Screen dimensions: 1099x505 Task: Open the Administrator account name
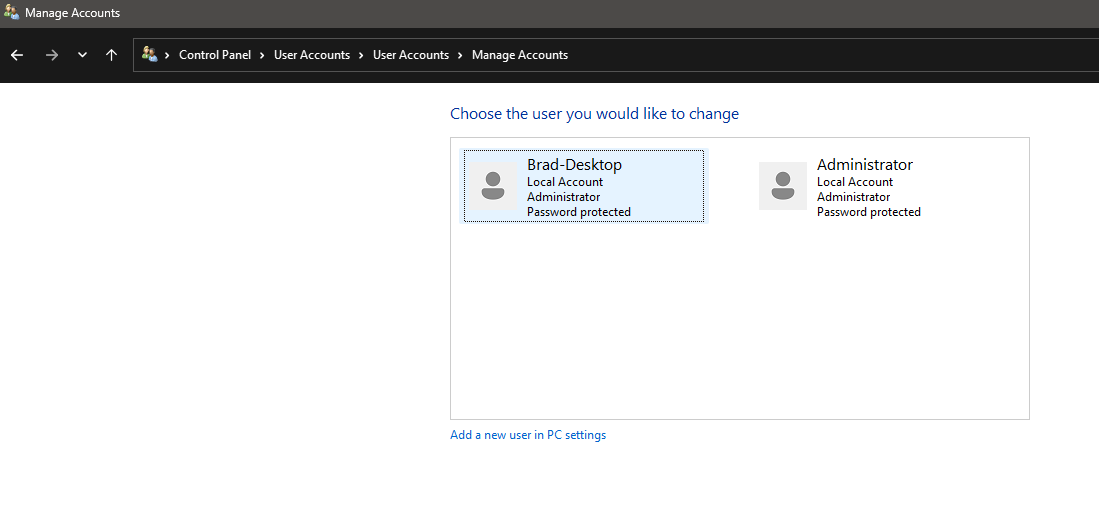click(865, 165)
